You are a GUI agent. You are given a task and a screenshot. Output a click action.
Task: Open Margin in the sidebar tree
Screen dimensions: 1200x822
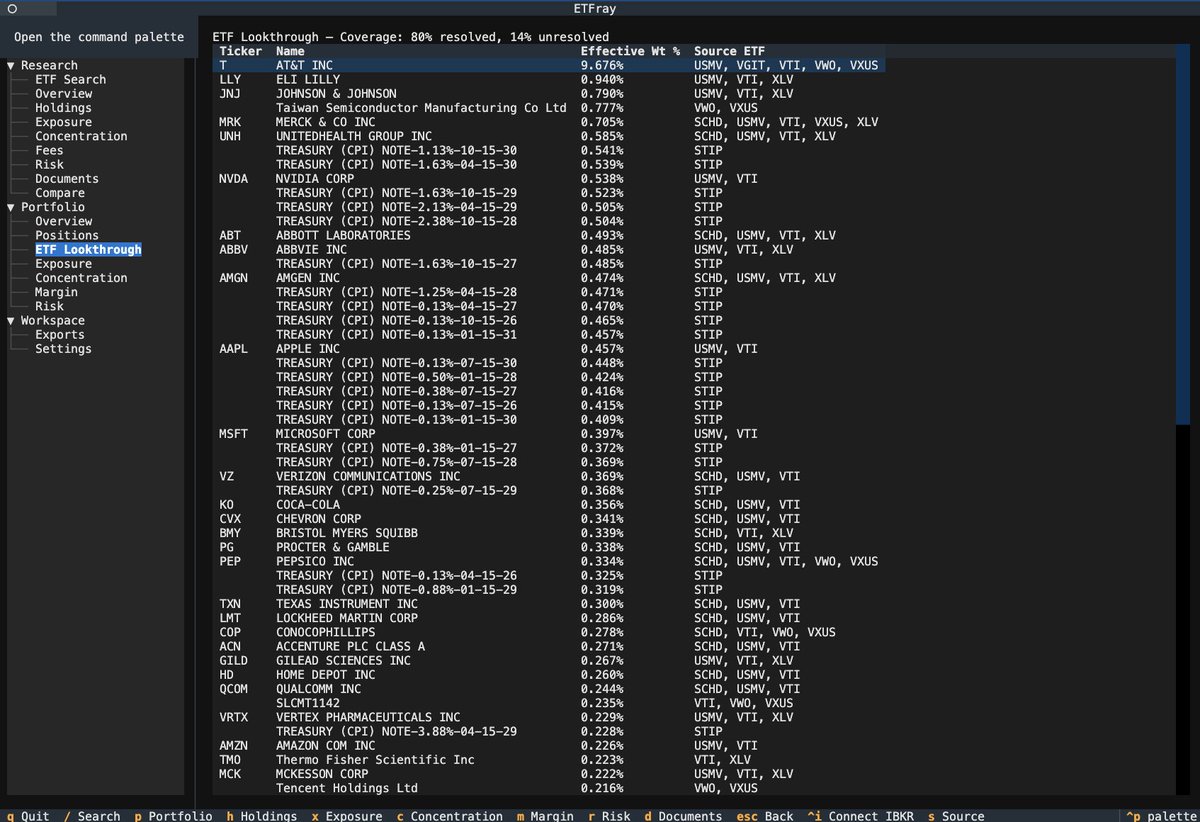pos(56,292)
